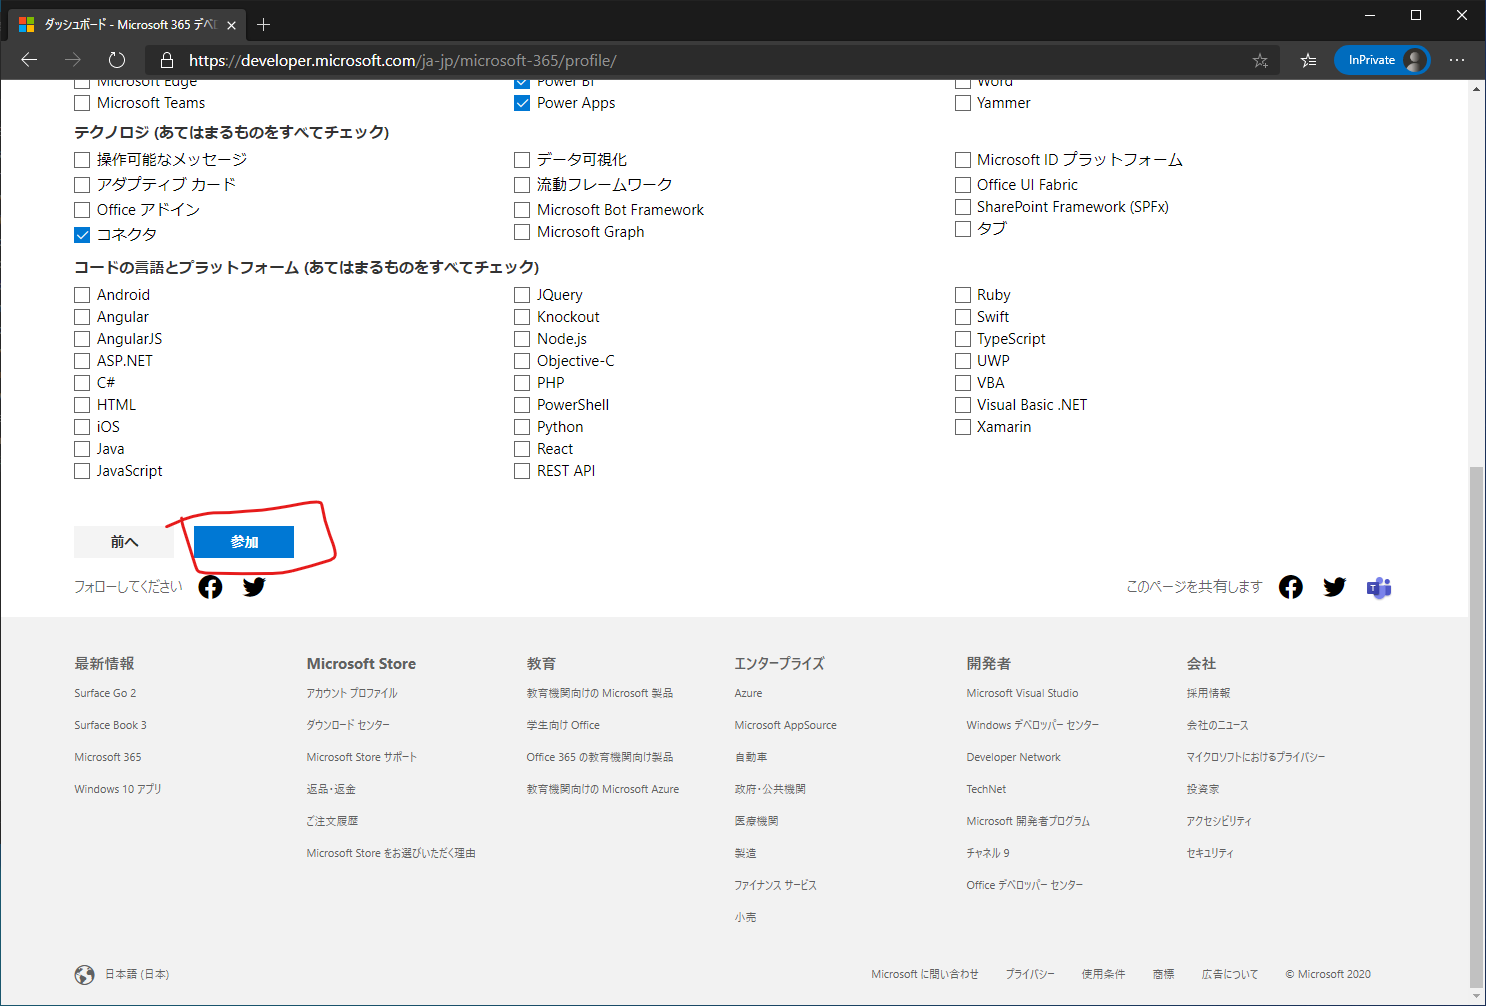Viewport: 1486px width, 1006px height.
Task: Open a new tab with the plus icon
Action: tap(264, 24)
